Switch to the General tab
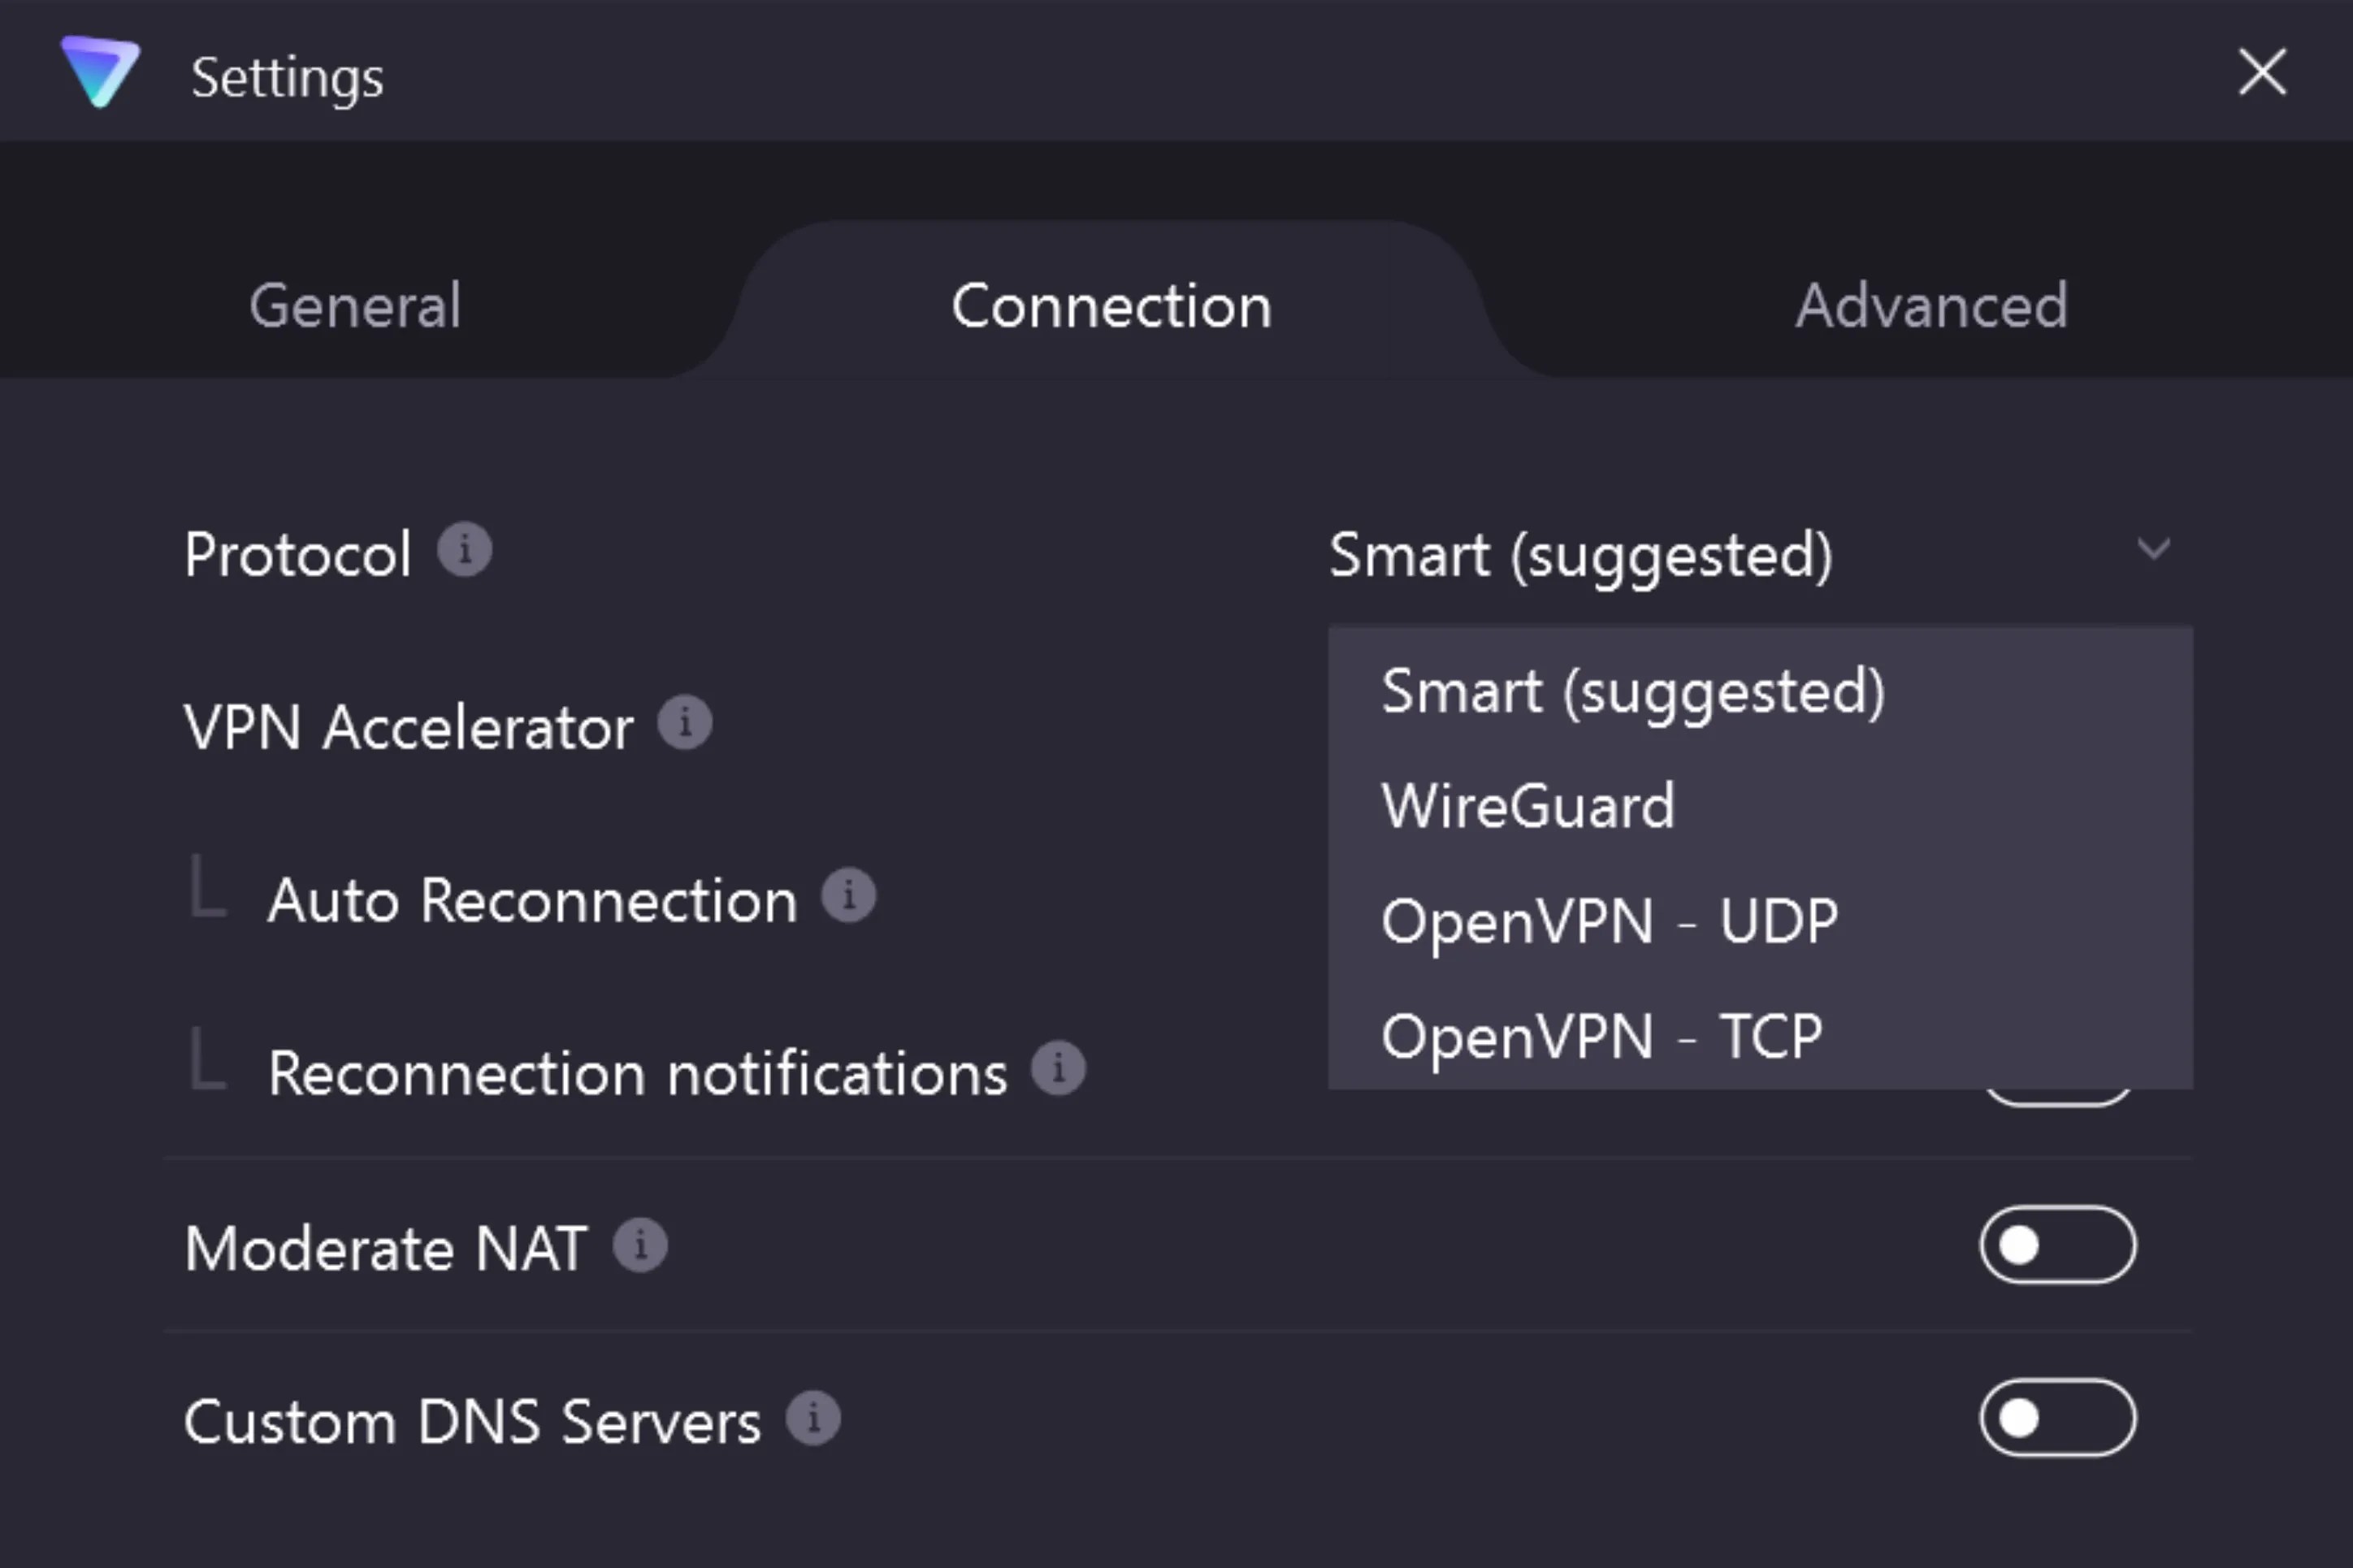 [x=355, y=306]
